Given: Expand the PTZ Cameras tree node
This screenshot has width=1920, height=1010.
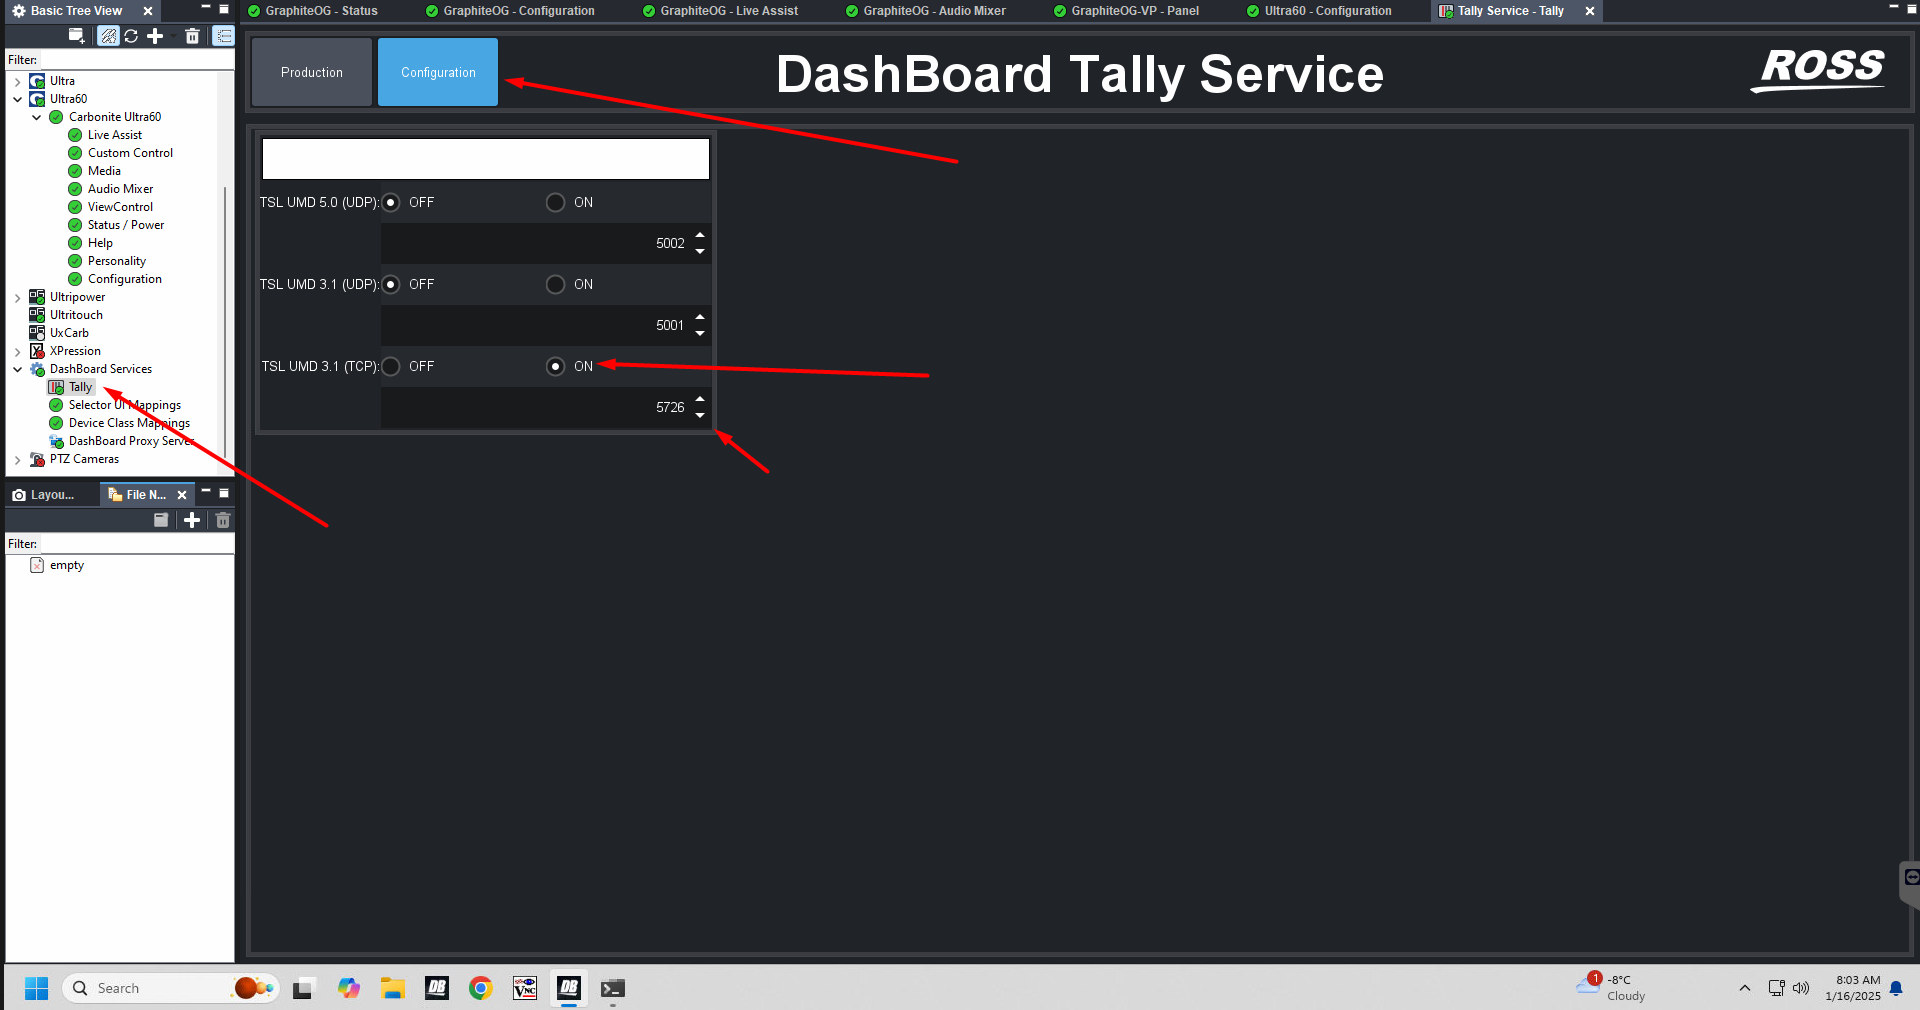Looking at the screenshot, I should tap(18, 459).
